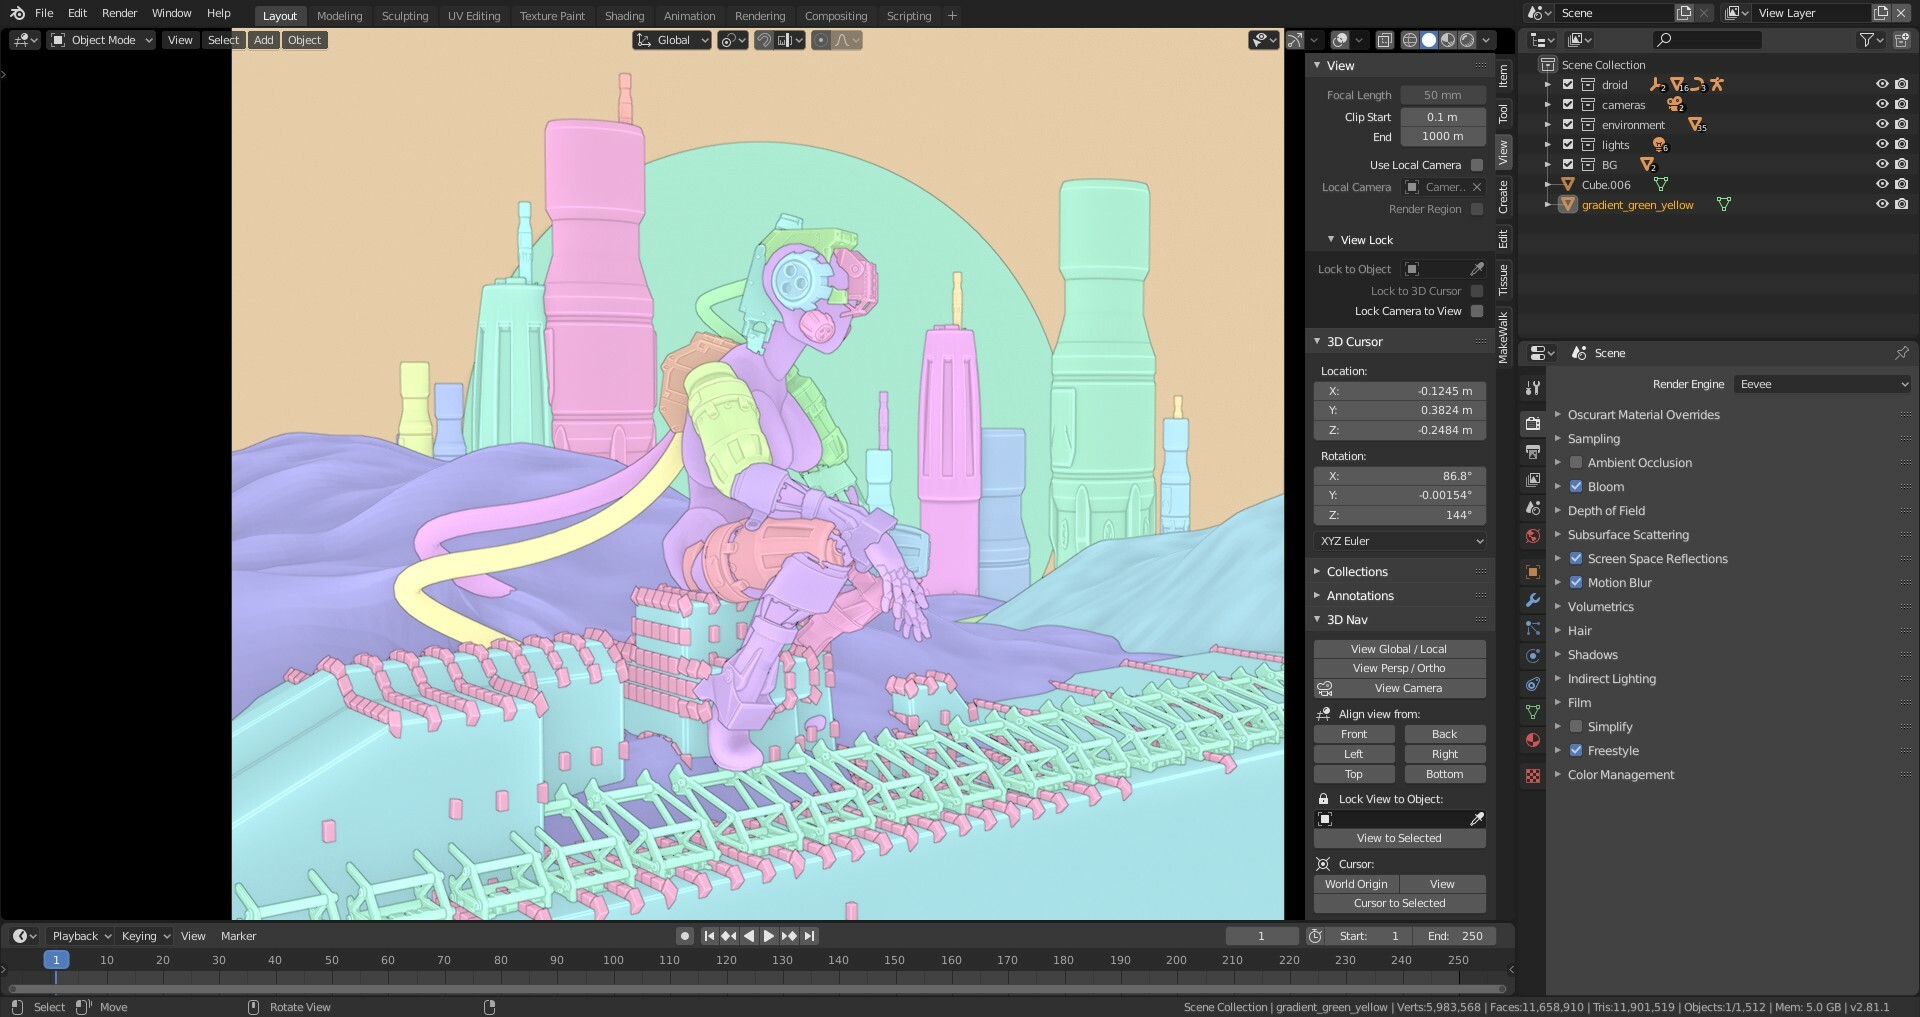This screenshot has height=1017, width=1920.
Task: Toggle X-Ray icon in viewport header
Action: pos(1384,40)
